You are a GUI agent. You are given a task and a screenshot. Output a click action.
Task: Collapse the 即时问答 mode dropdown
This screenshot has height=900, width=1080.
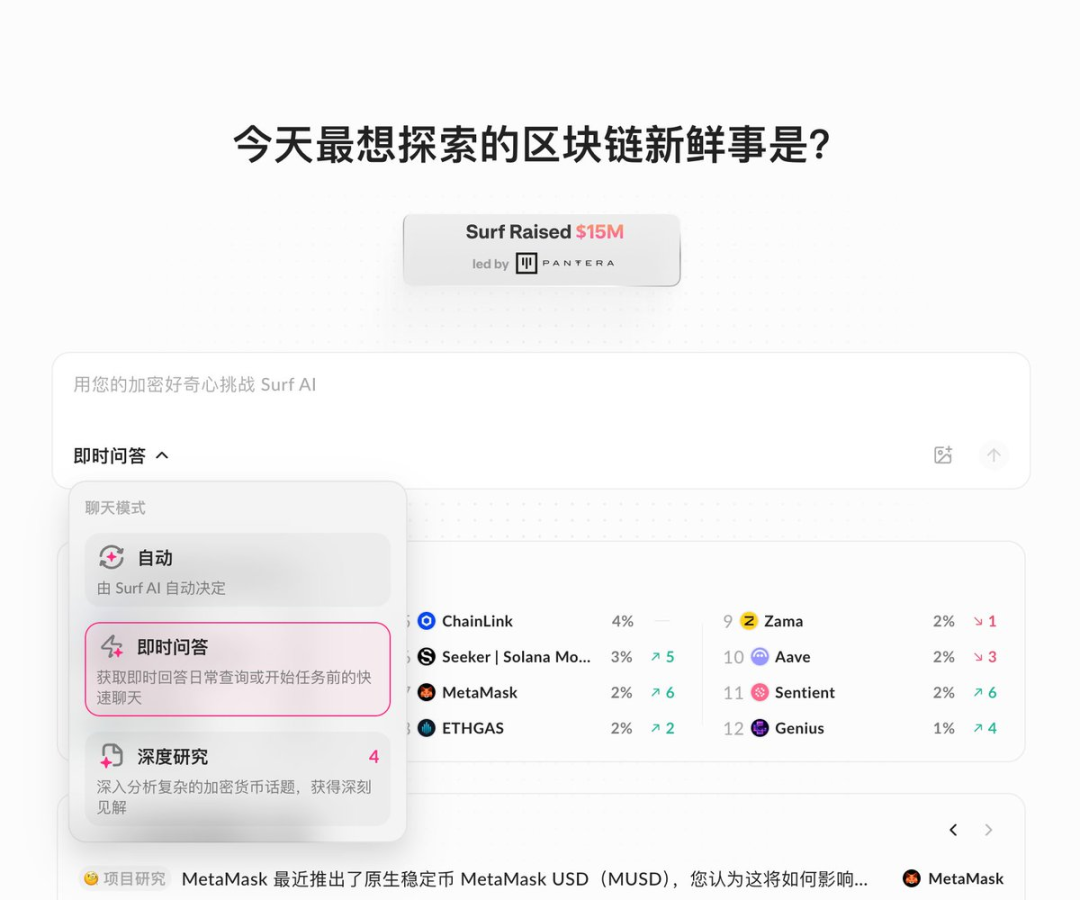coord(121,456)
